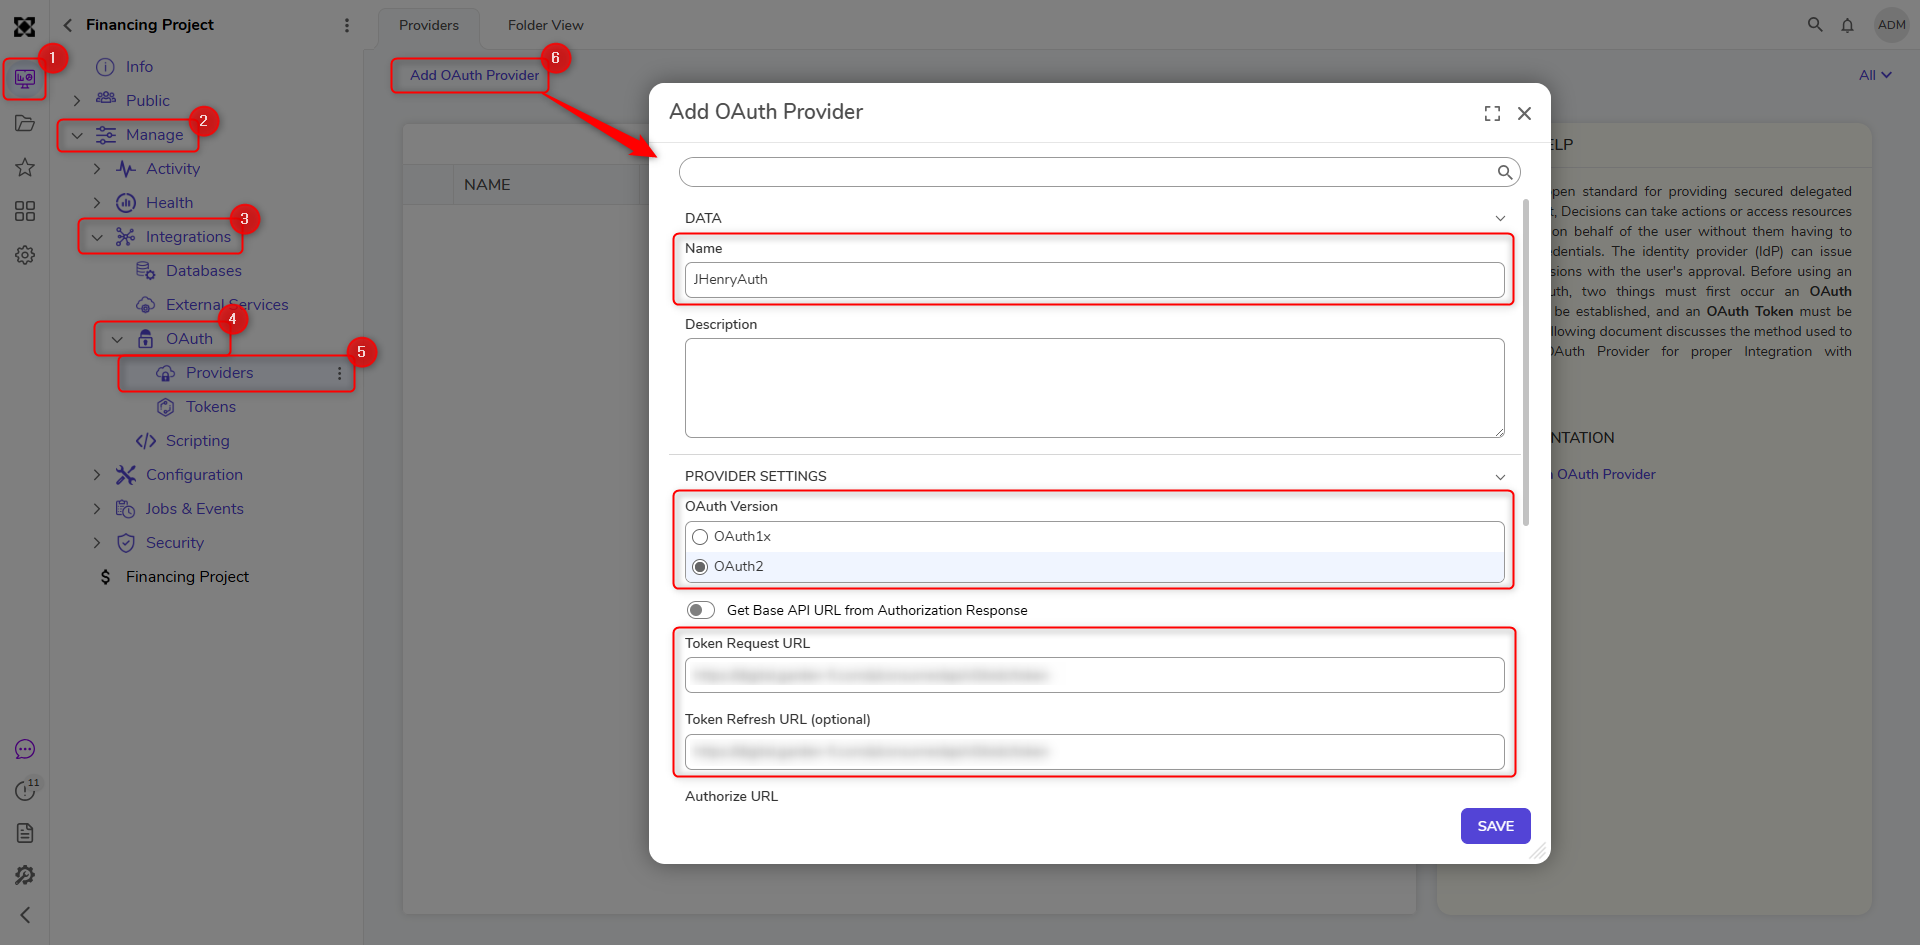Open the folders sidebar icon
Viewport: 1920px width, 945px height.
click(25, 124)
